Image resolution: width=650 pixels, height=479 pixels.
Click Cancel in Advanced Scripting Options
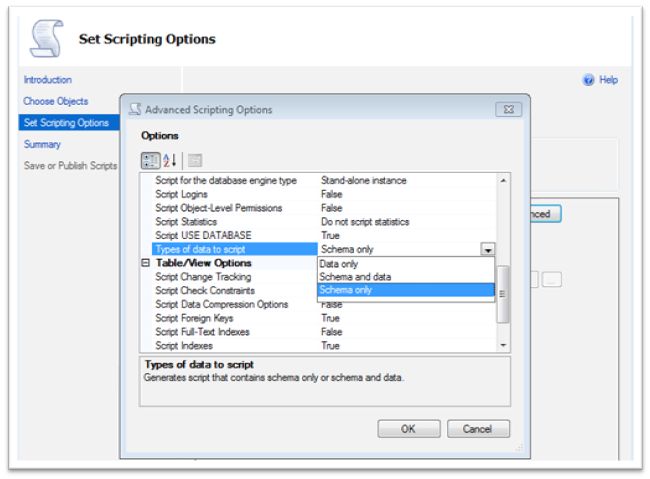pyautogui.click(x=478, y=429)
